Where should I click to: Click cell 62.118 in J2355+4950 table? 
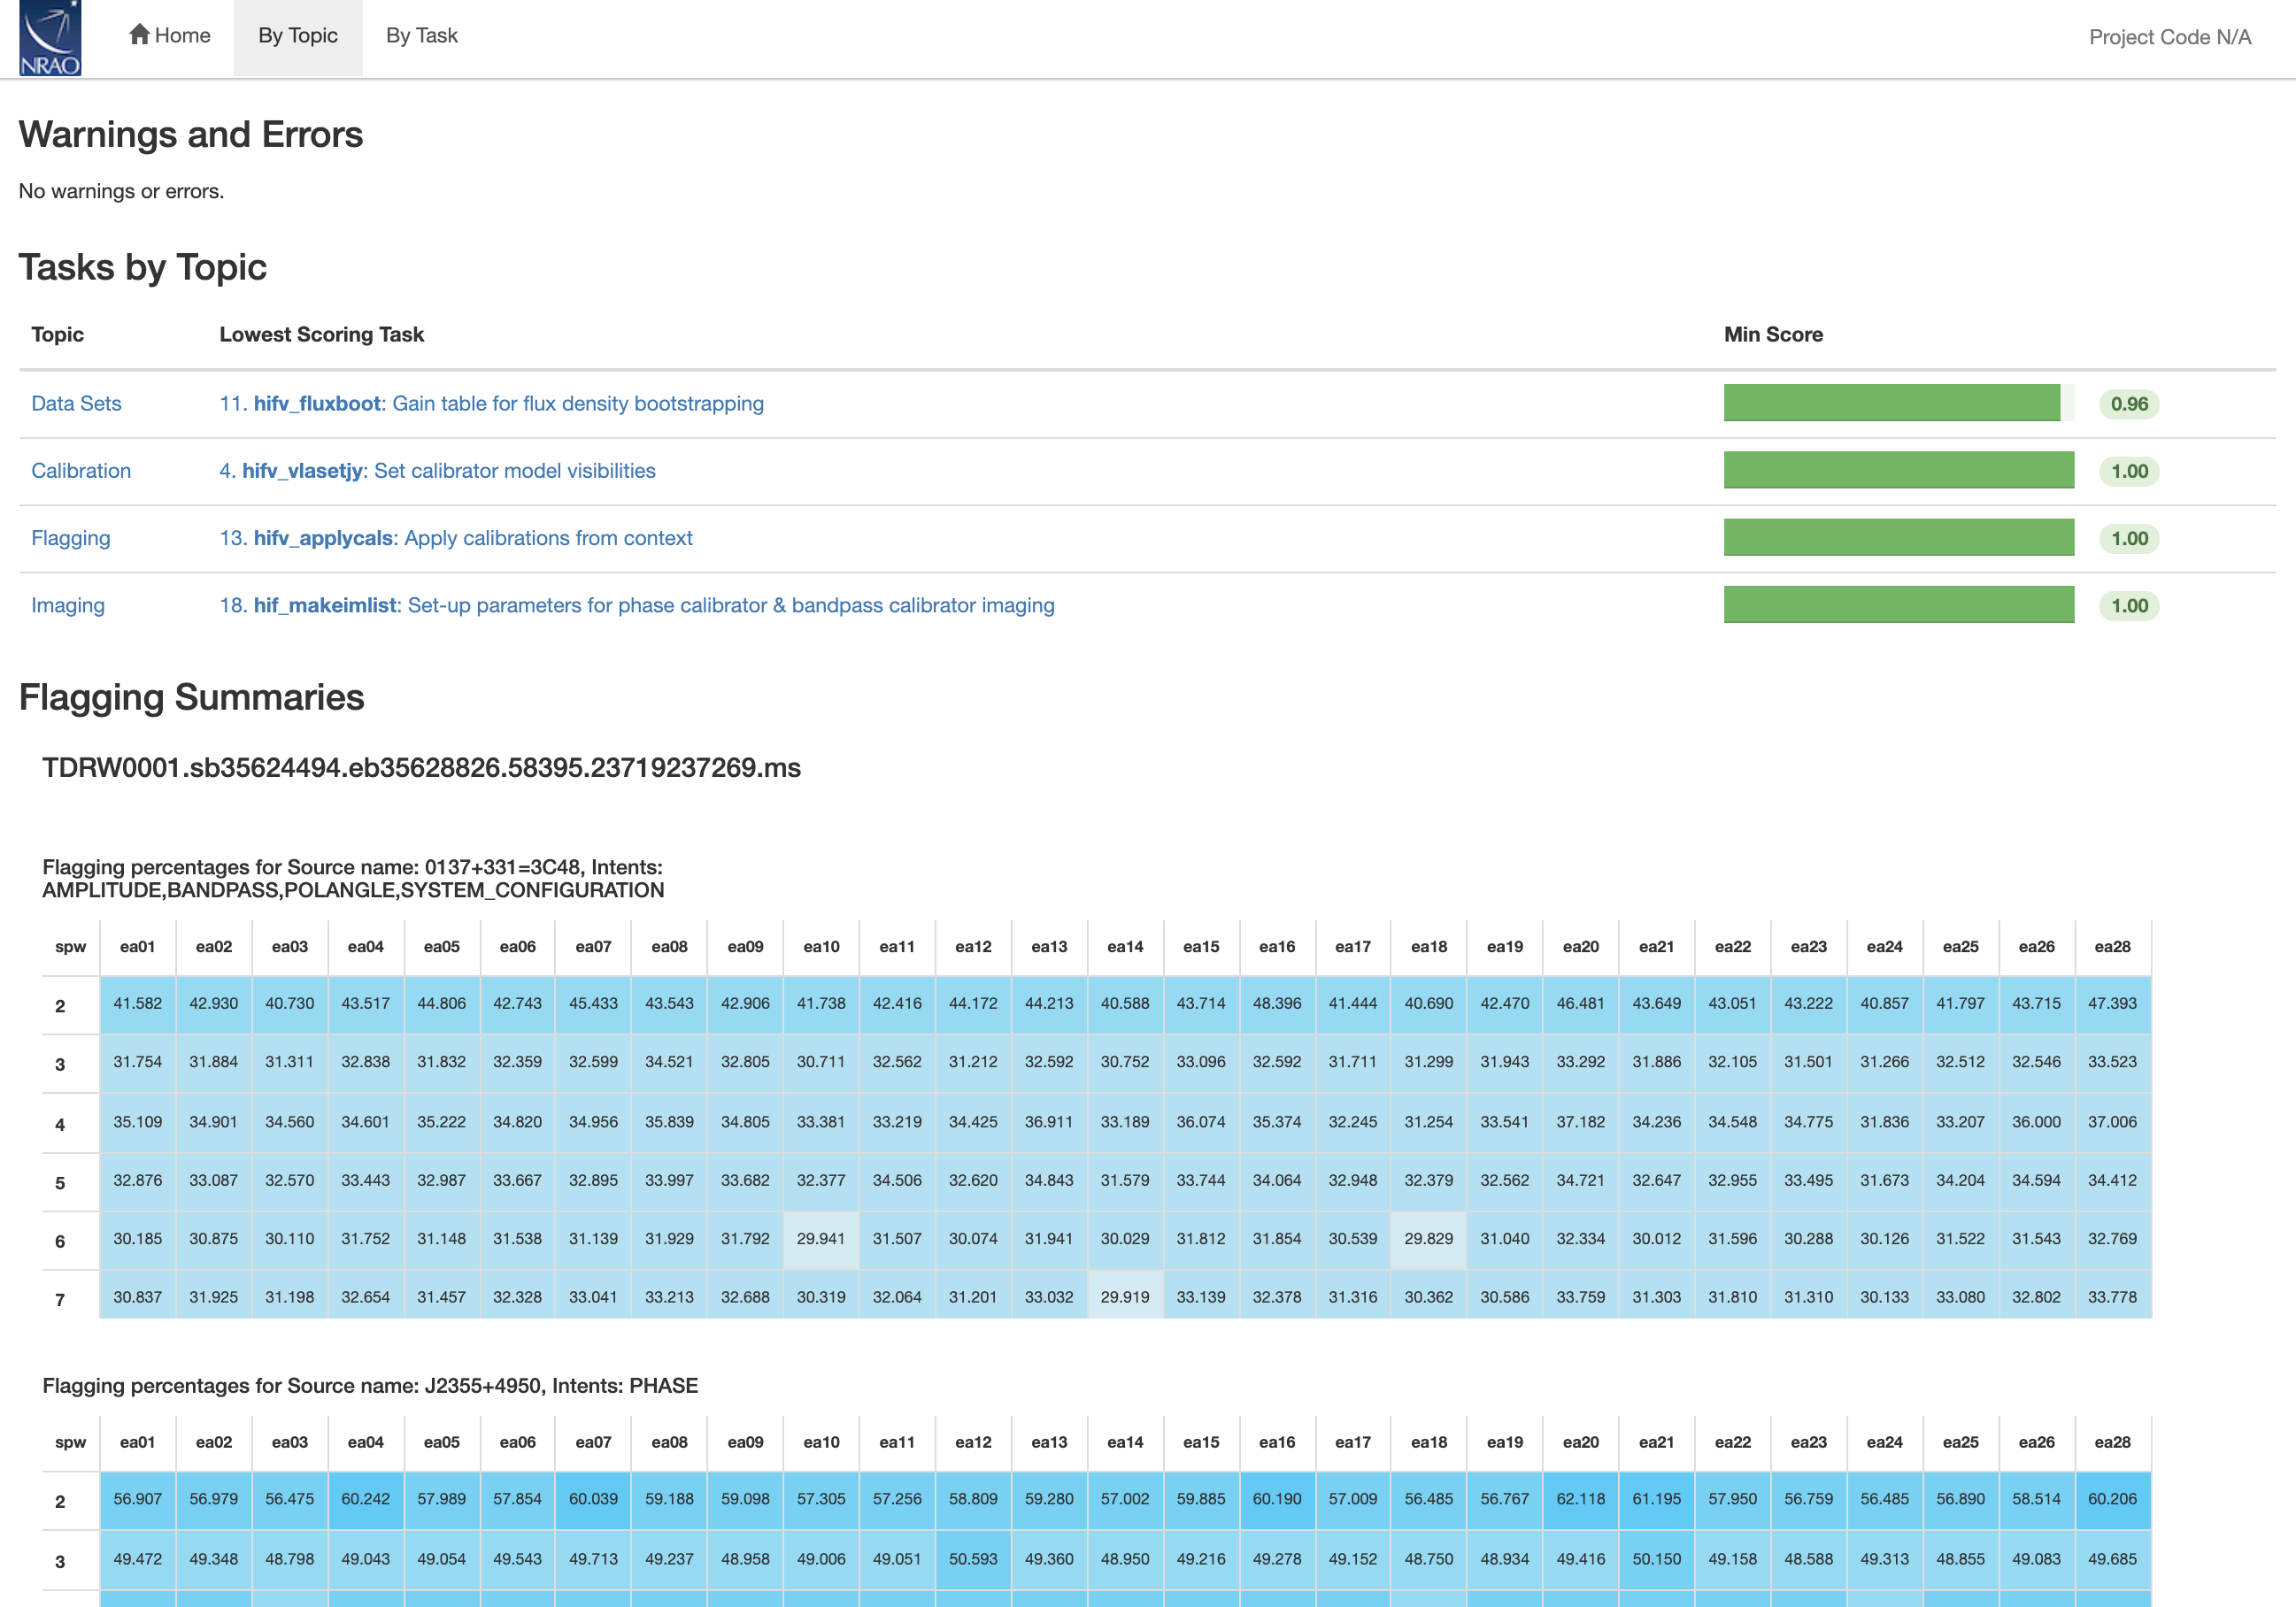1580,1498
